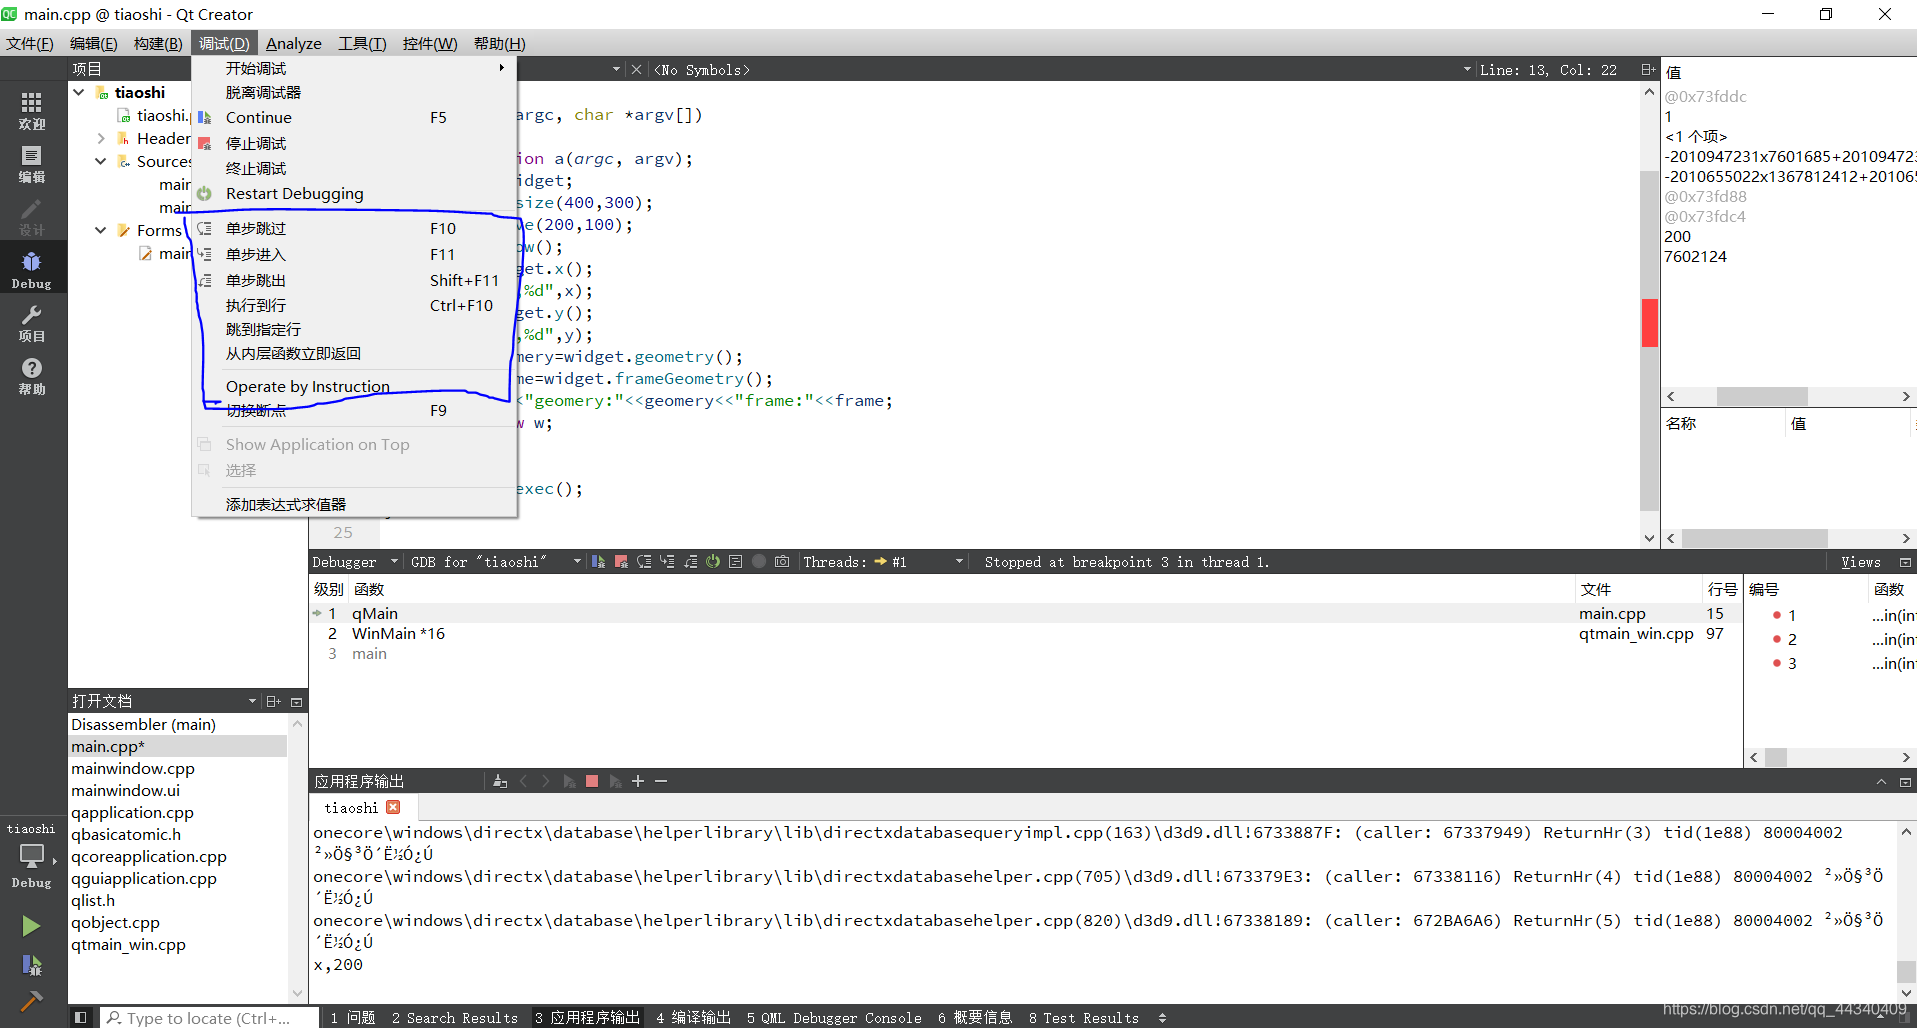The height and width of the screenshot is (1028, 1917).
Task: Collapse the Sources folder
Action: click(101, 161)
